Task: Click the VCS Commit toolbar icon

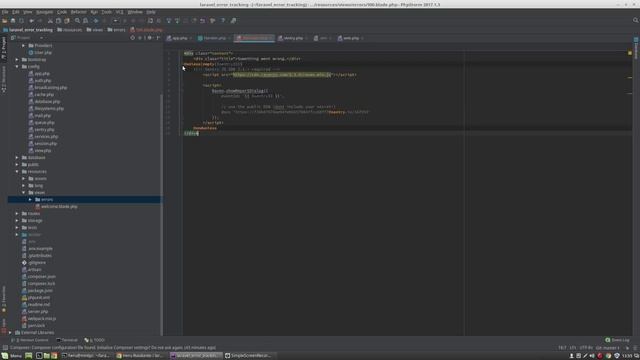Action: point(177,20)
